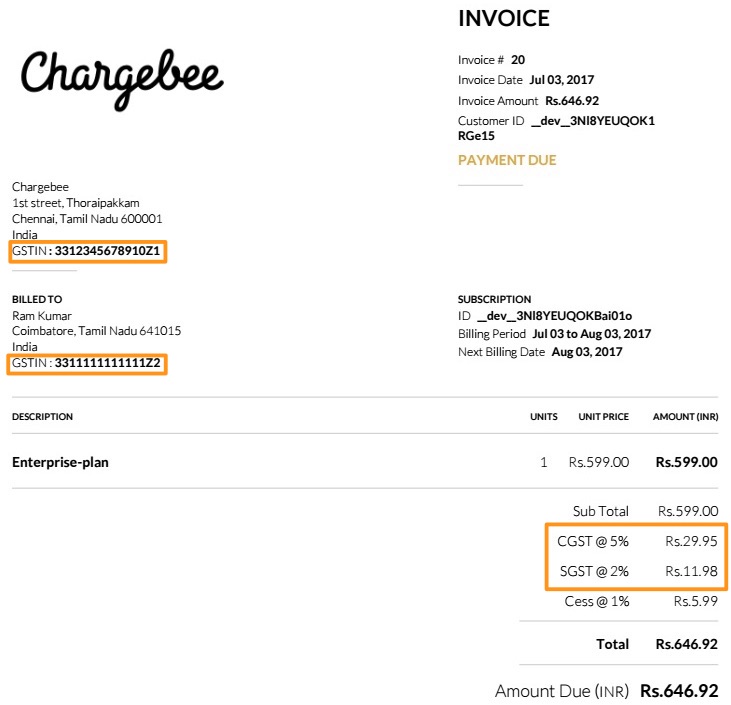Click the Amount Due (INR) total
The width and height of the screenshot is (731, 705).
(x=679, y=691)
